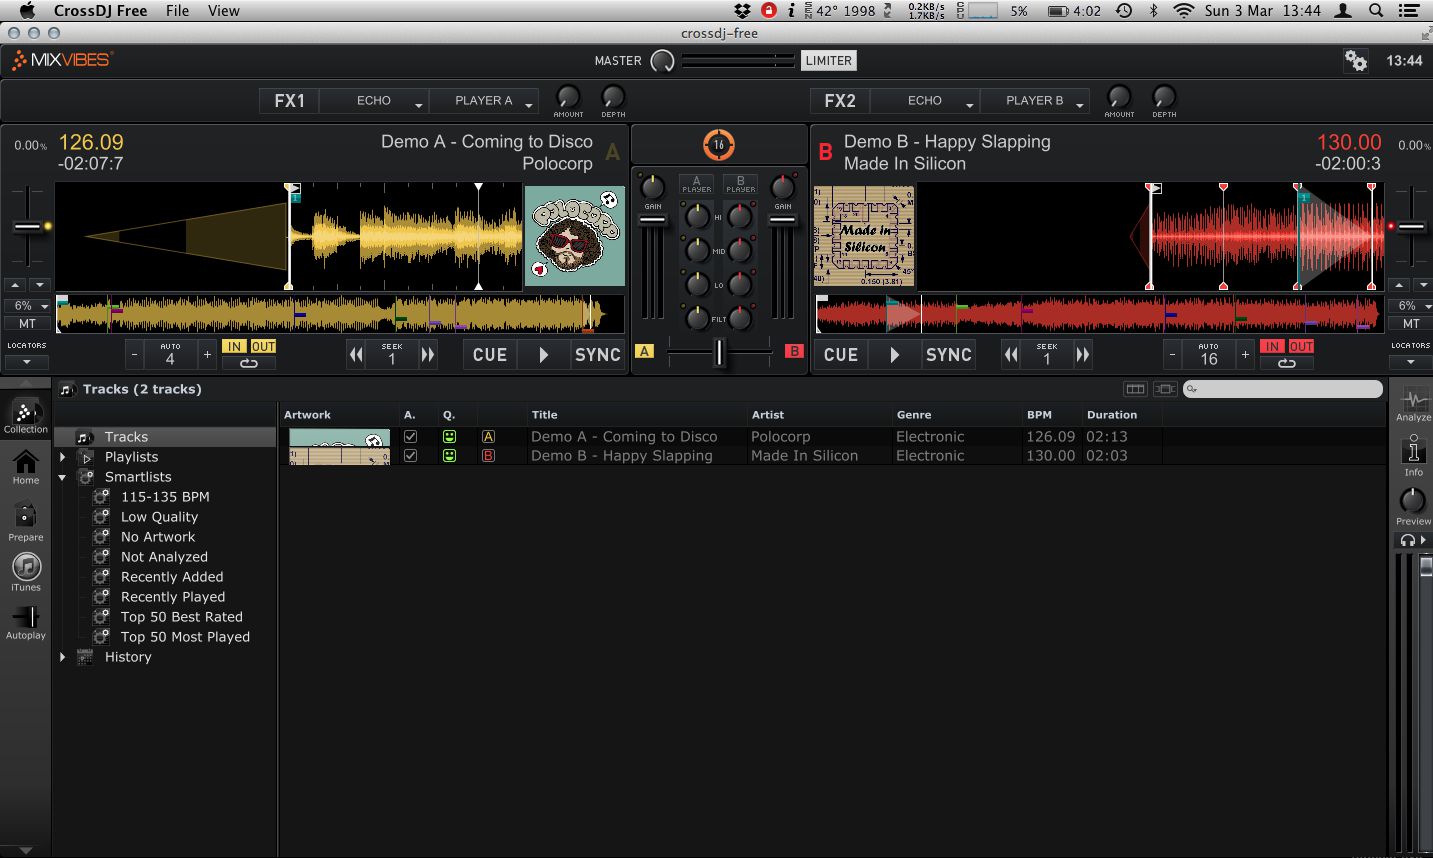Viewport: 1433px width, 858px height.
Task: Open the Collection sidebar panel
Action: point(26,415)
